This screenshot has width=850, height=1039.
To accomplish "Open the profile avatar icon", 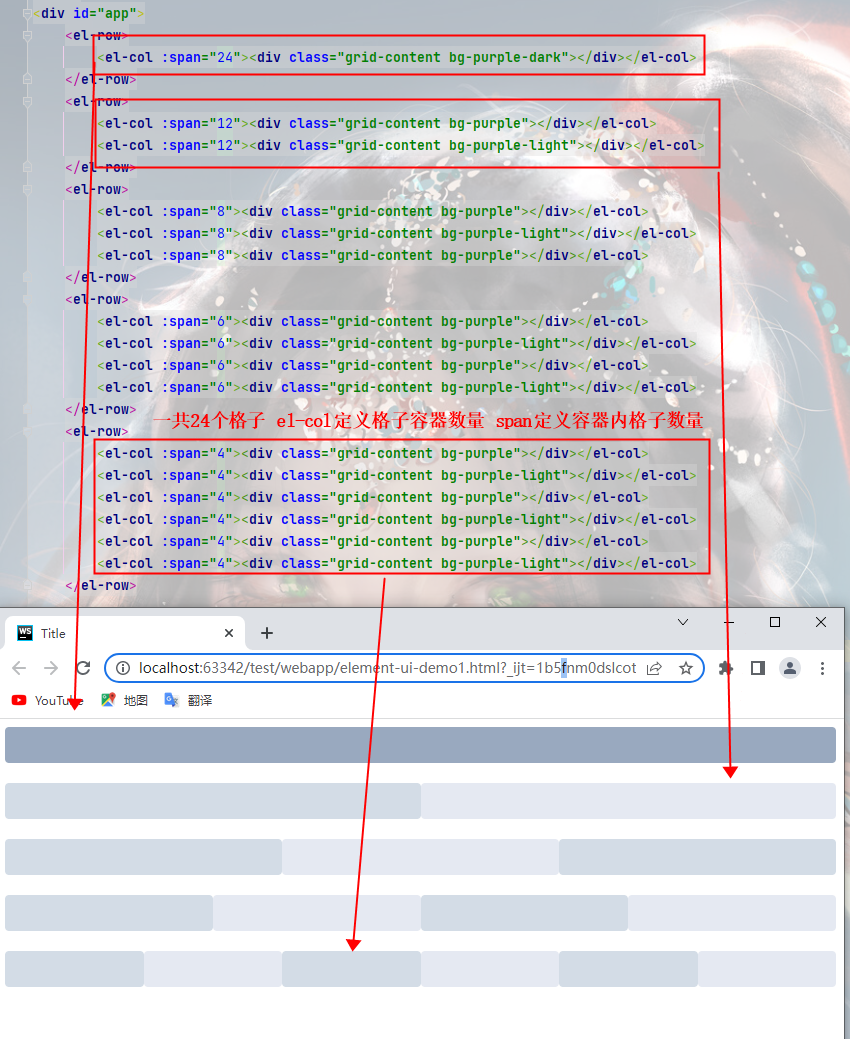I will [790, 668].
